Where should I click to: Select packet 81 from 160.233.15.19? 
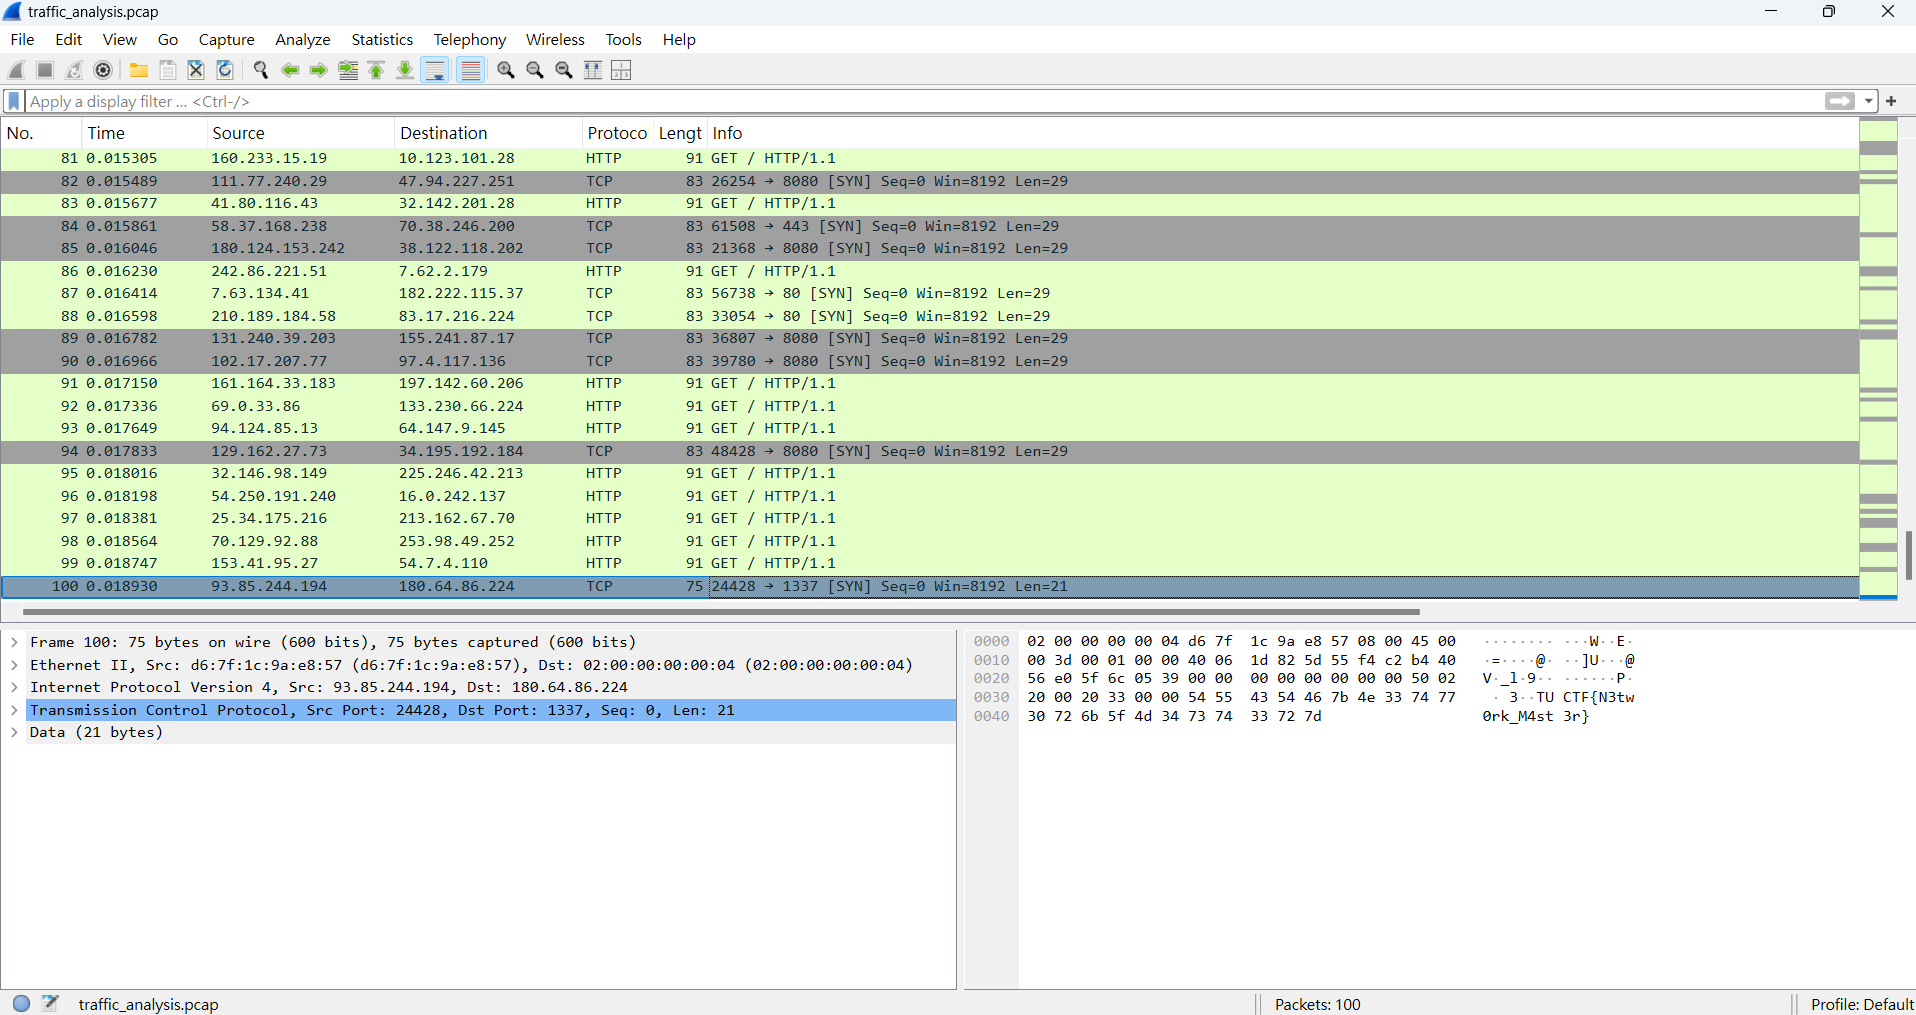pyautogui.click(x=929, y=158)
